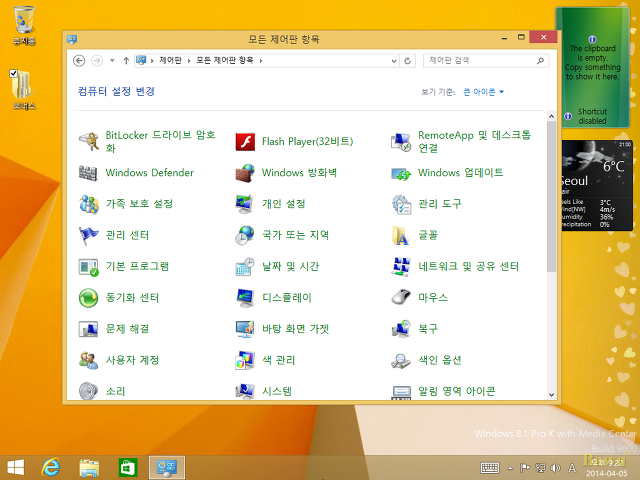
Task: Click the 사용자 계정 icon
Action: (89, 360)
